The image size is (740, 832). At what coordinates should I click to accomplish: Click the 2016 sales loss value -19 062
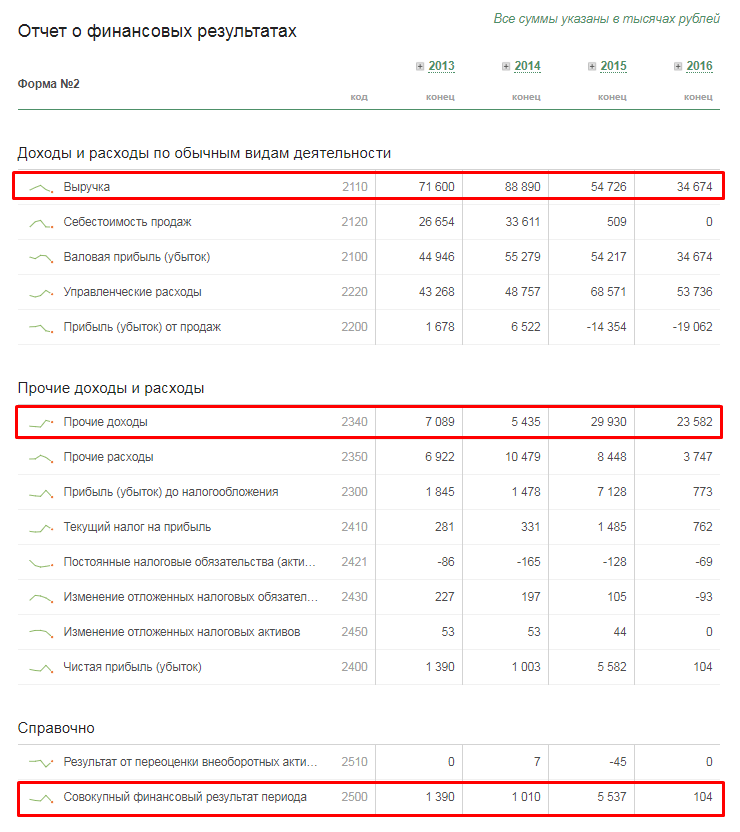(x=692, y=327)
